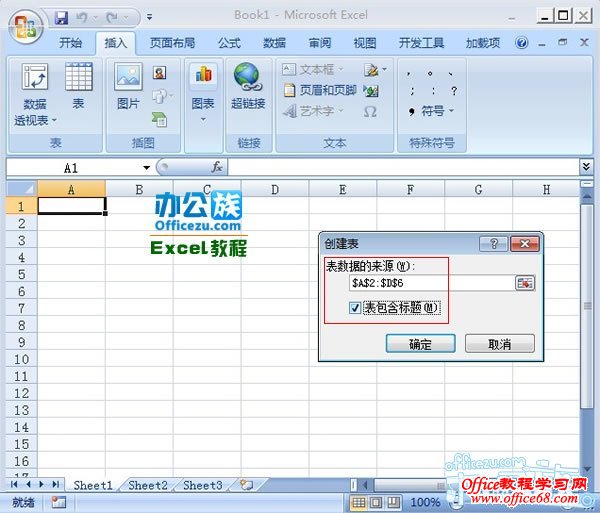Viewport: 600px width, 513px height.
Task: Expand the formula bar chevron
Action: point(586,167)
